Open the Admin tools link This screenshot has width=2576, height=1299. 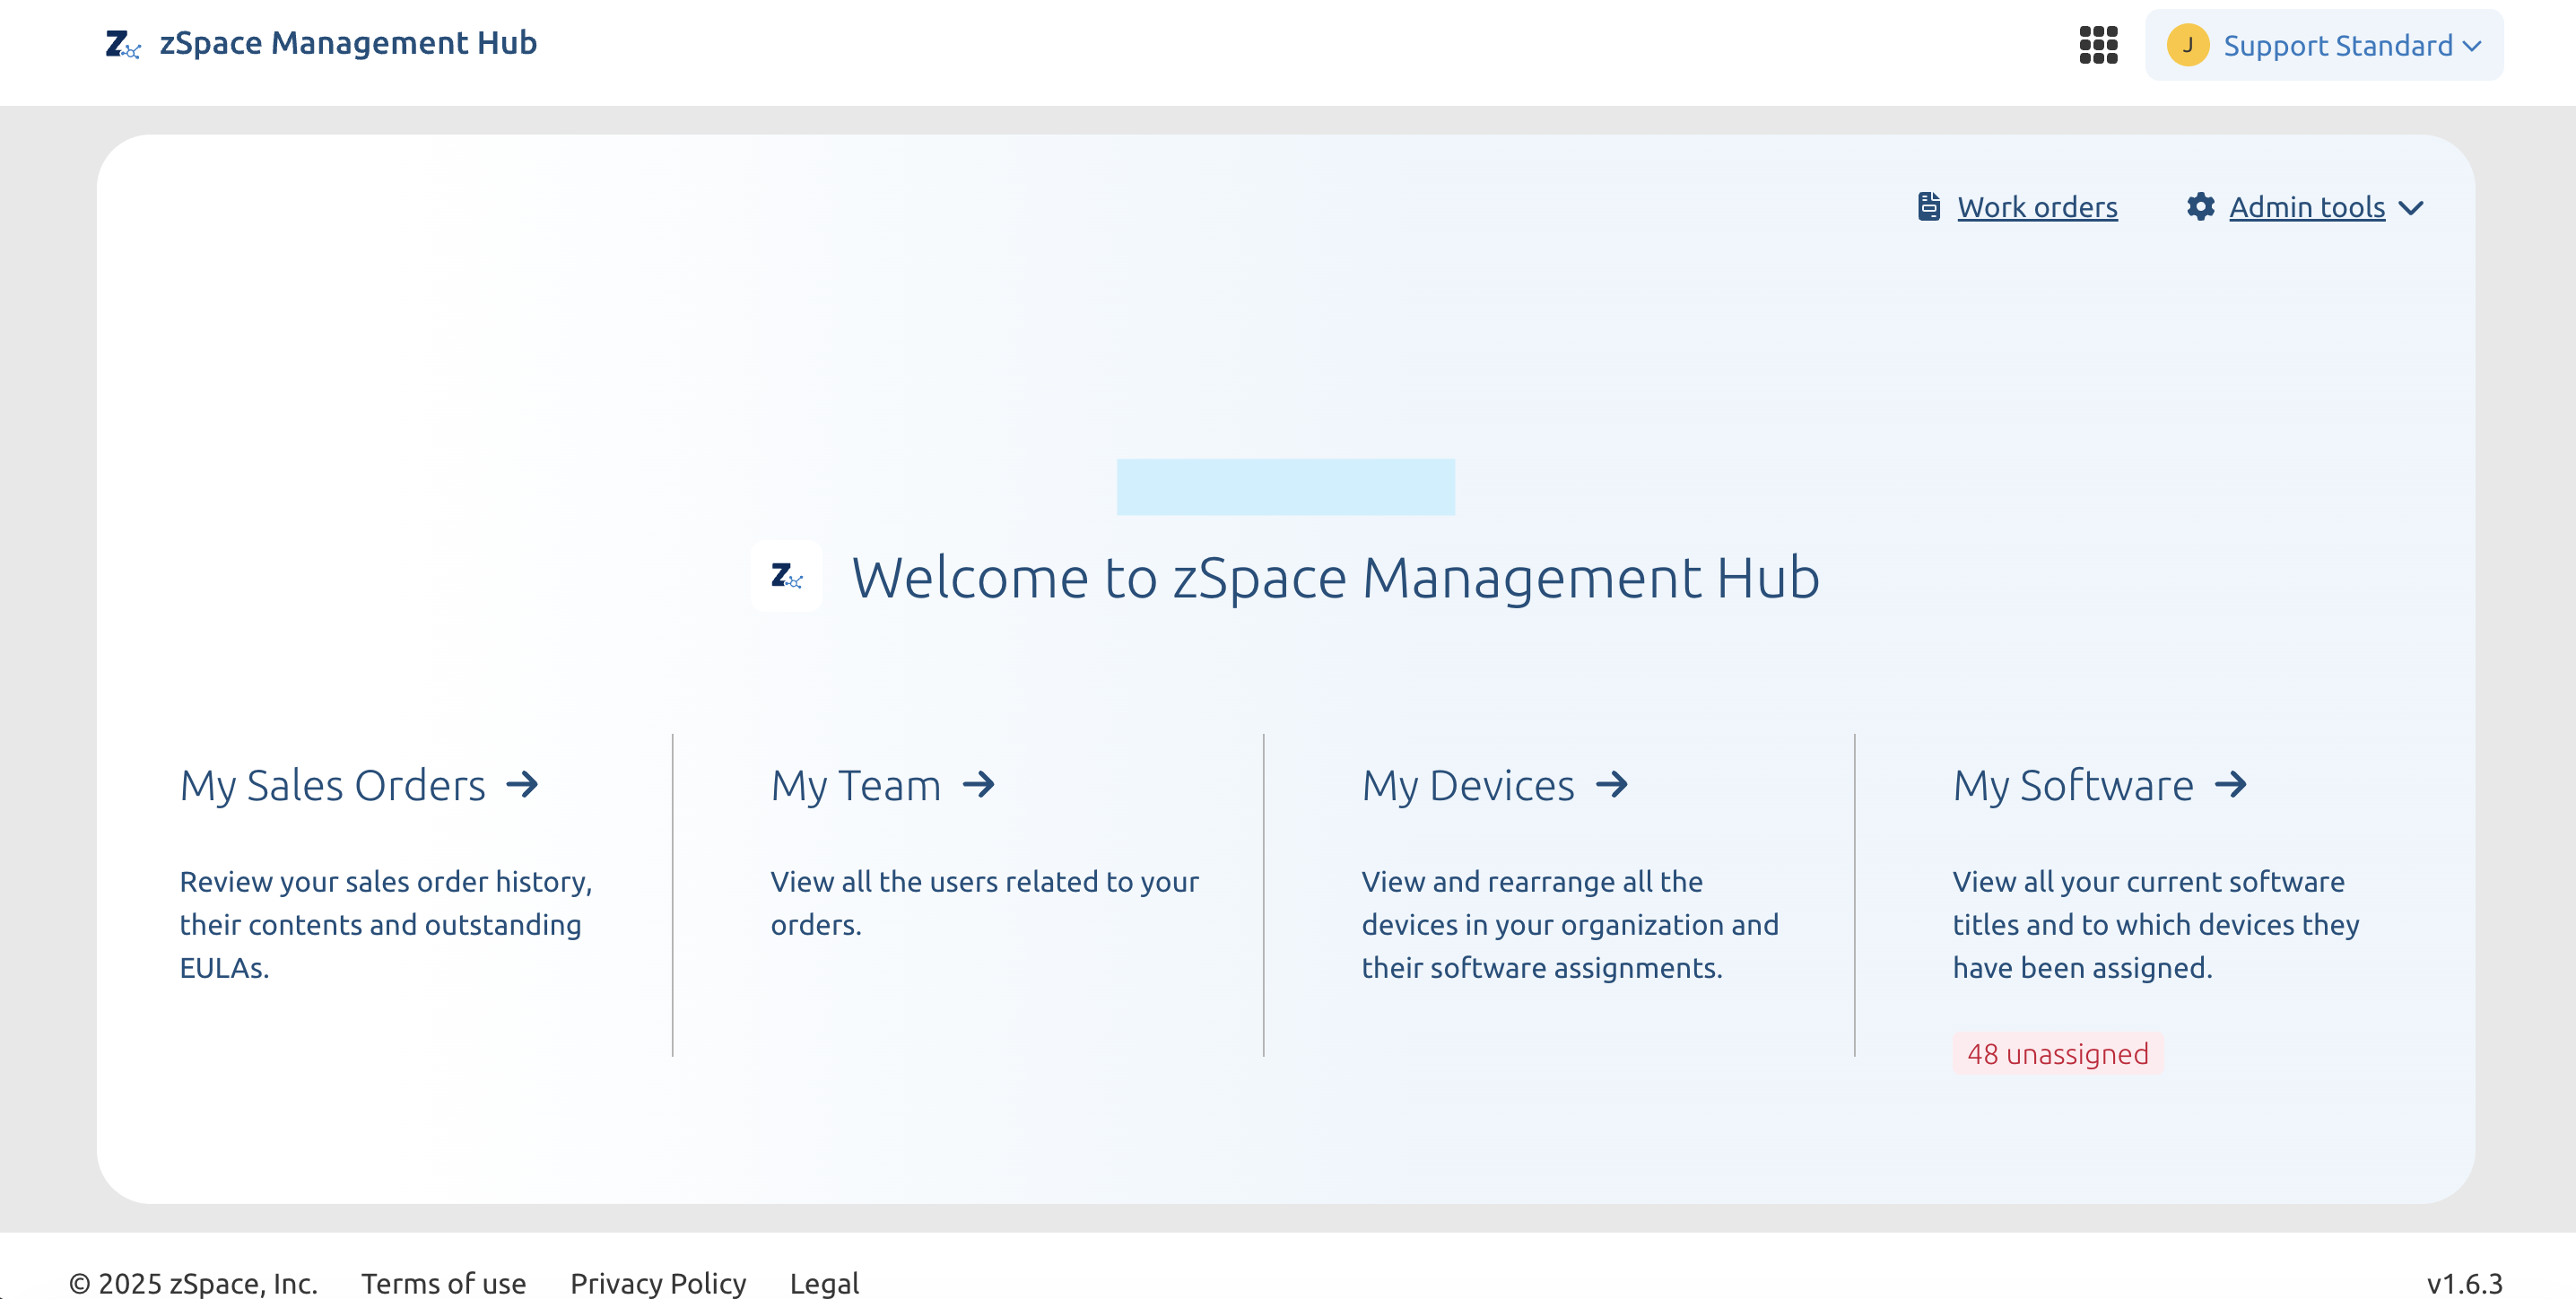[x=2306, y=207]
